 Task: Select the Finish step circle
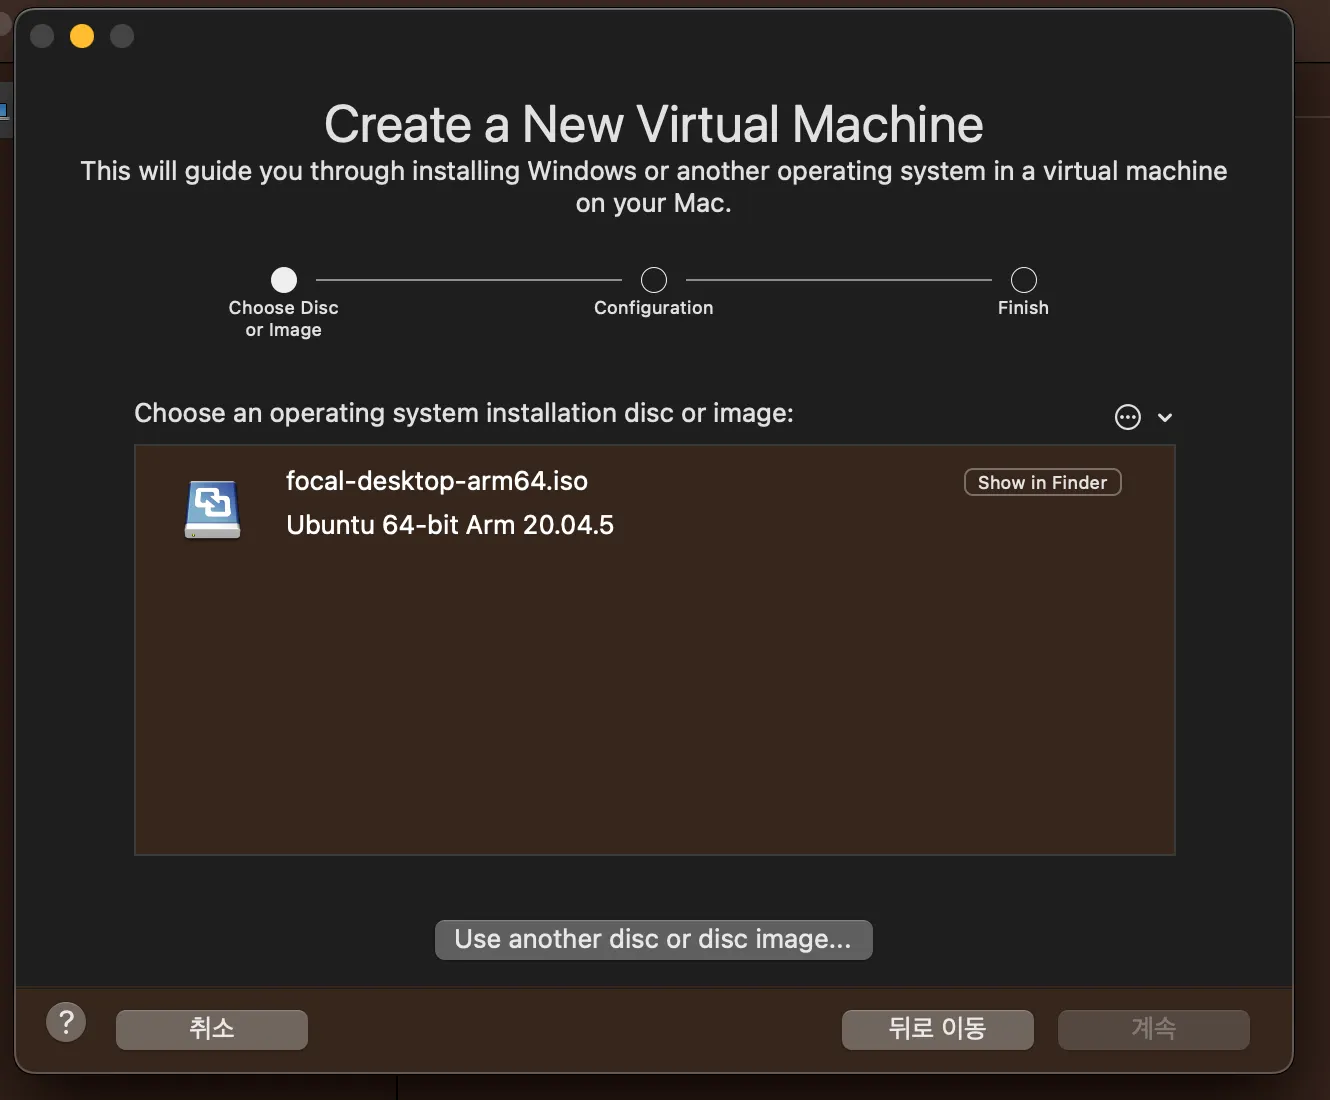(1024, 280)
